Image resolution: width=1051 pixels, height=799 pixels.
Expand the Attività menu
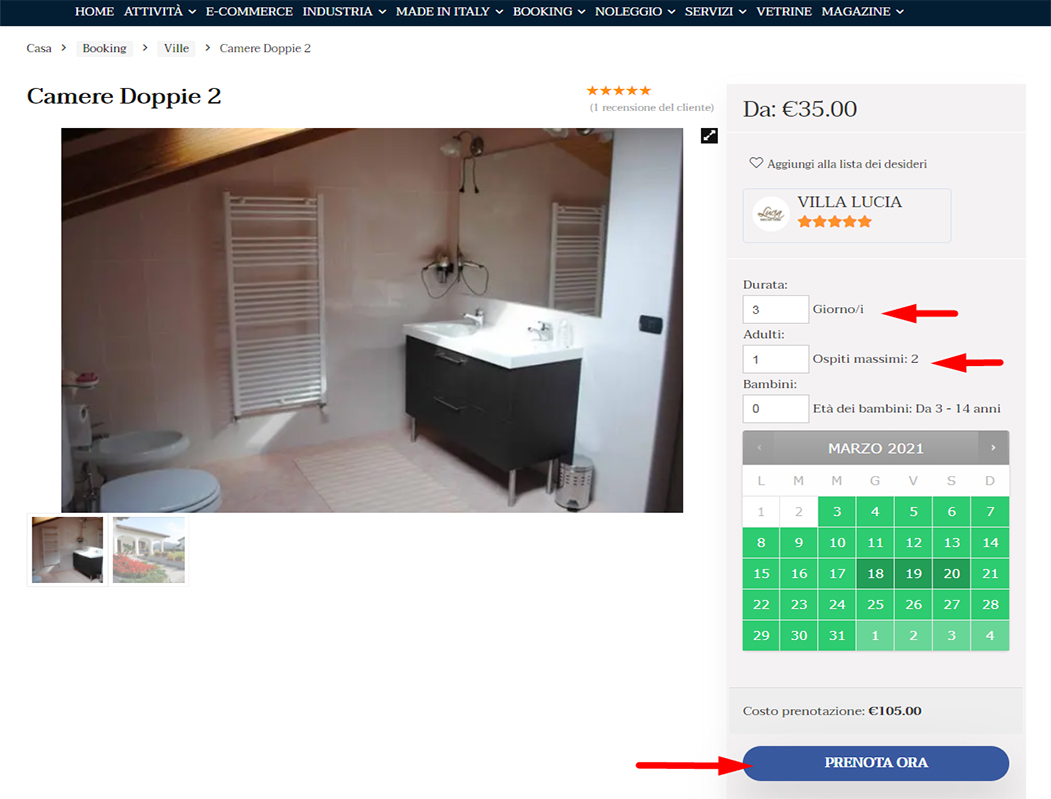coord(160,11)
